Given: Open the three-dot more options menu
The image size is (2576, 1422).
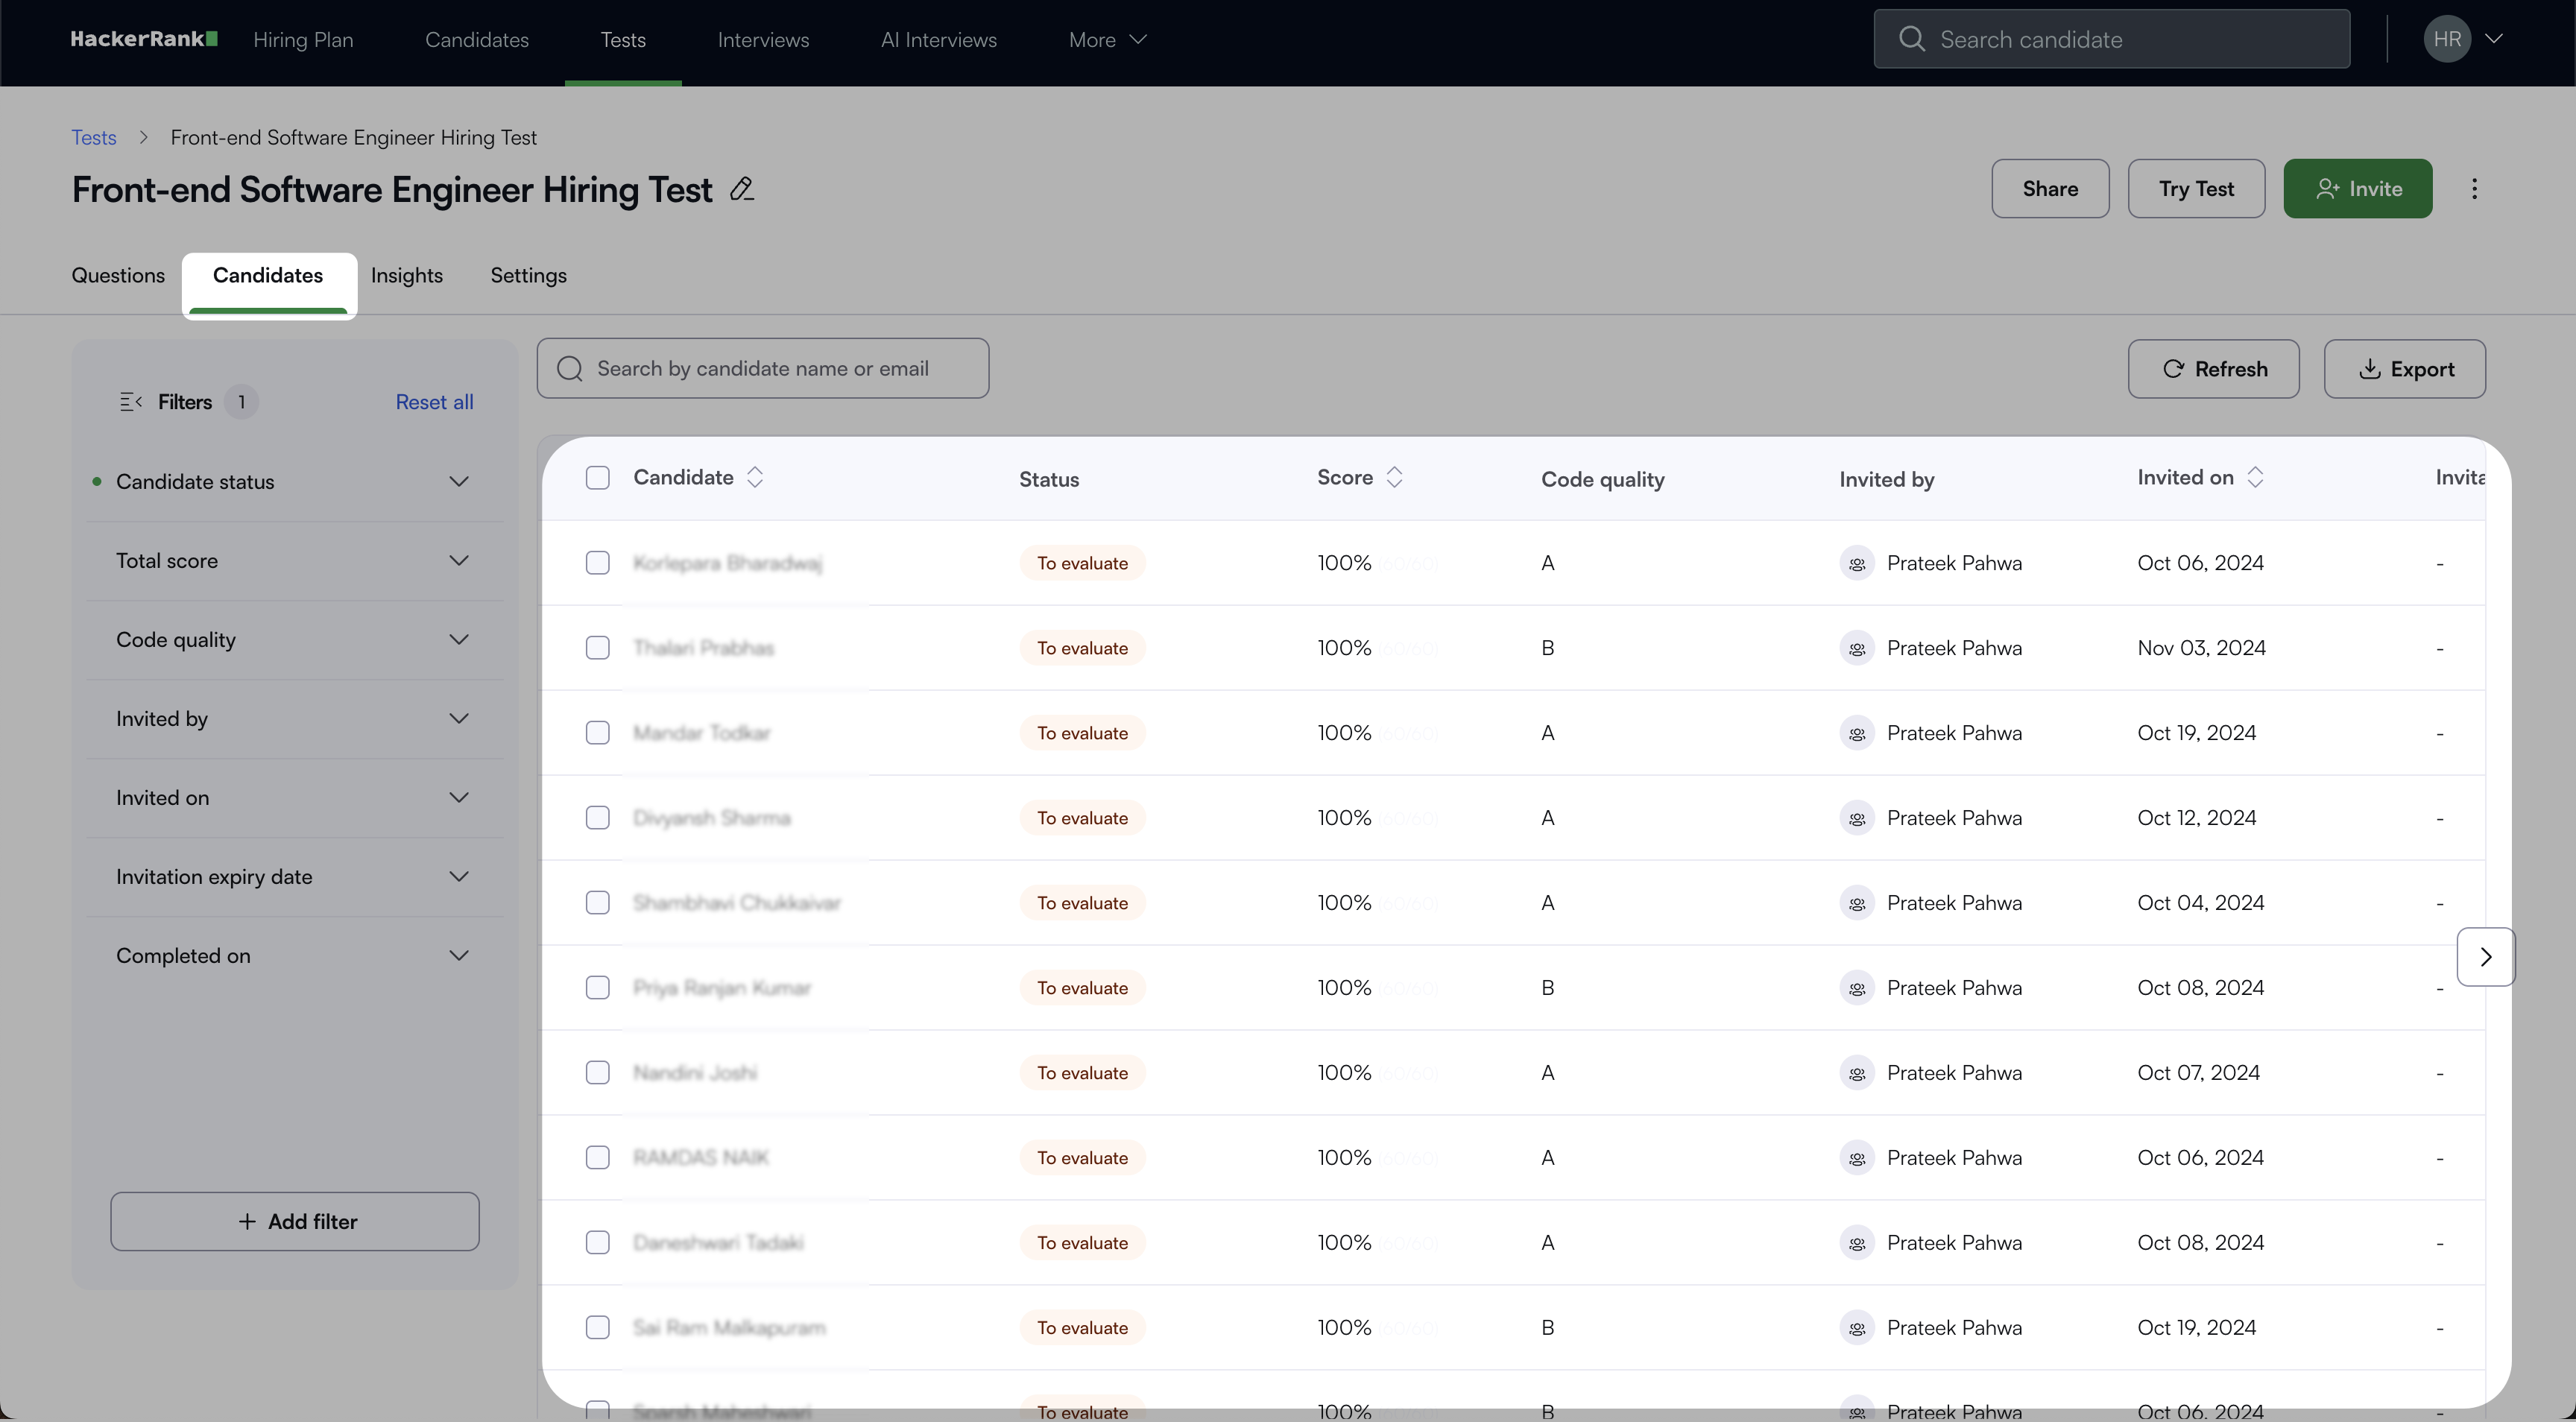Looking at the screenshot, I should [2474, 189].
